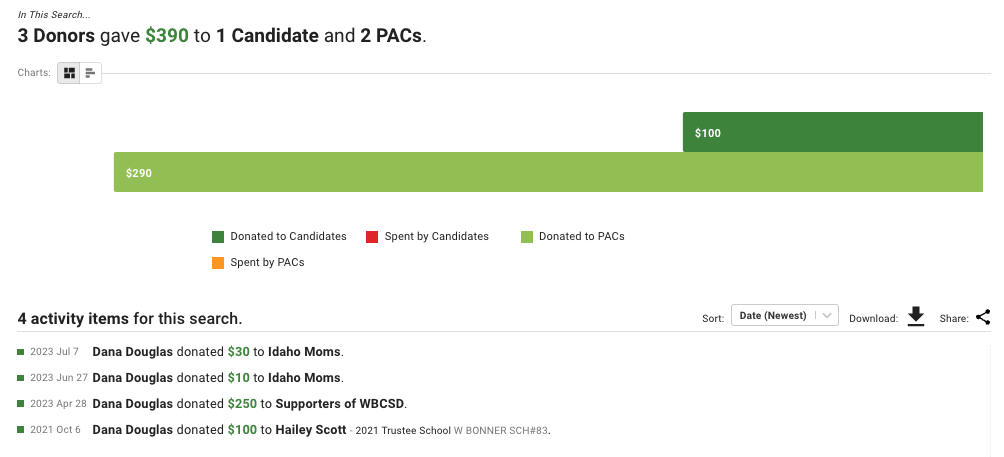Open the Date (Newest) sort dropdown
Screen dimensions: 1004x457
tap(784, 316)
